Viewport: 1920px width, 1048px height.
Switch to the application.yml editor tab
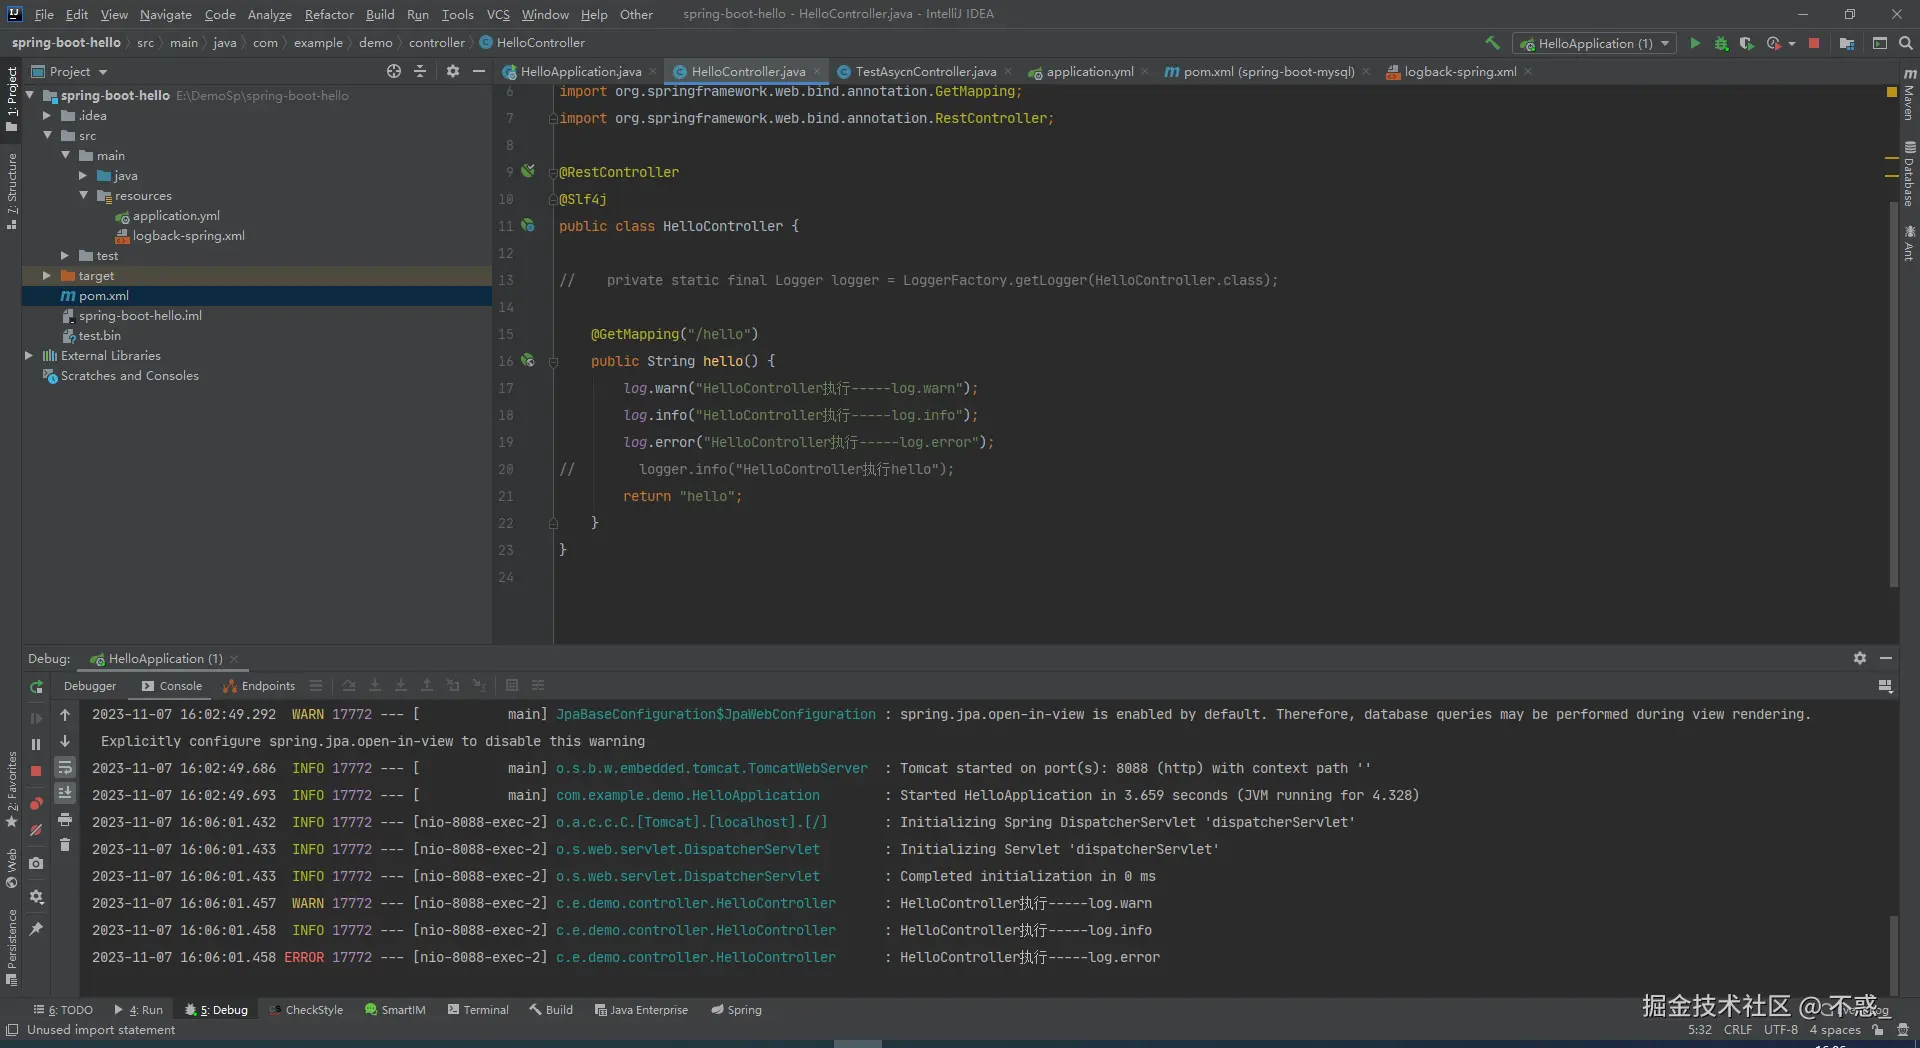tap(1089, 71)
